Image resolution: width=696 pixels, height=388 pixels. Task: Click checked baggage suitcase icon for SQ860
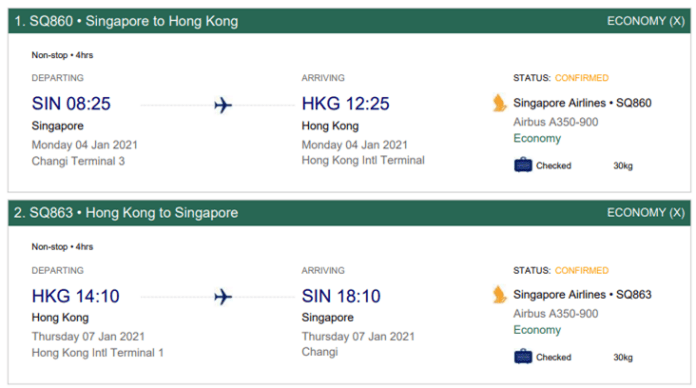click(523, 165)
